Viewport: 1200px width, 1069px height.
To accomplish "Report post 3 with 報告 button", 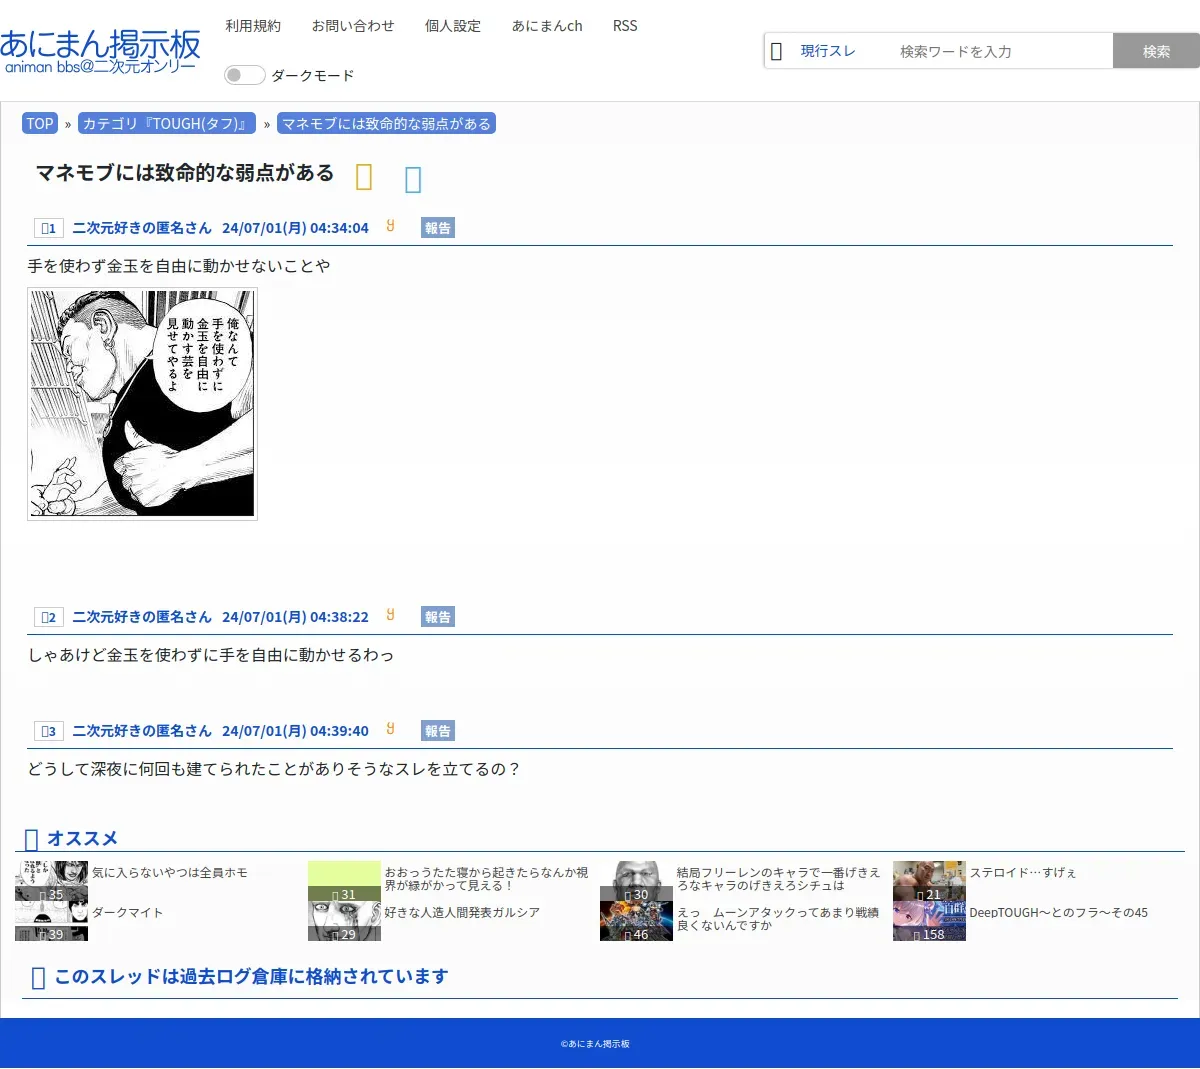I will click(x=438, y=731).
